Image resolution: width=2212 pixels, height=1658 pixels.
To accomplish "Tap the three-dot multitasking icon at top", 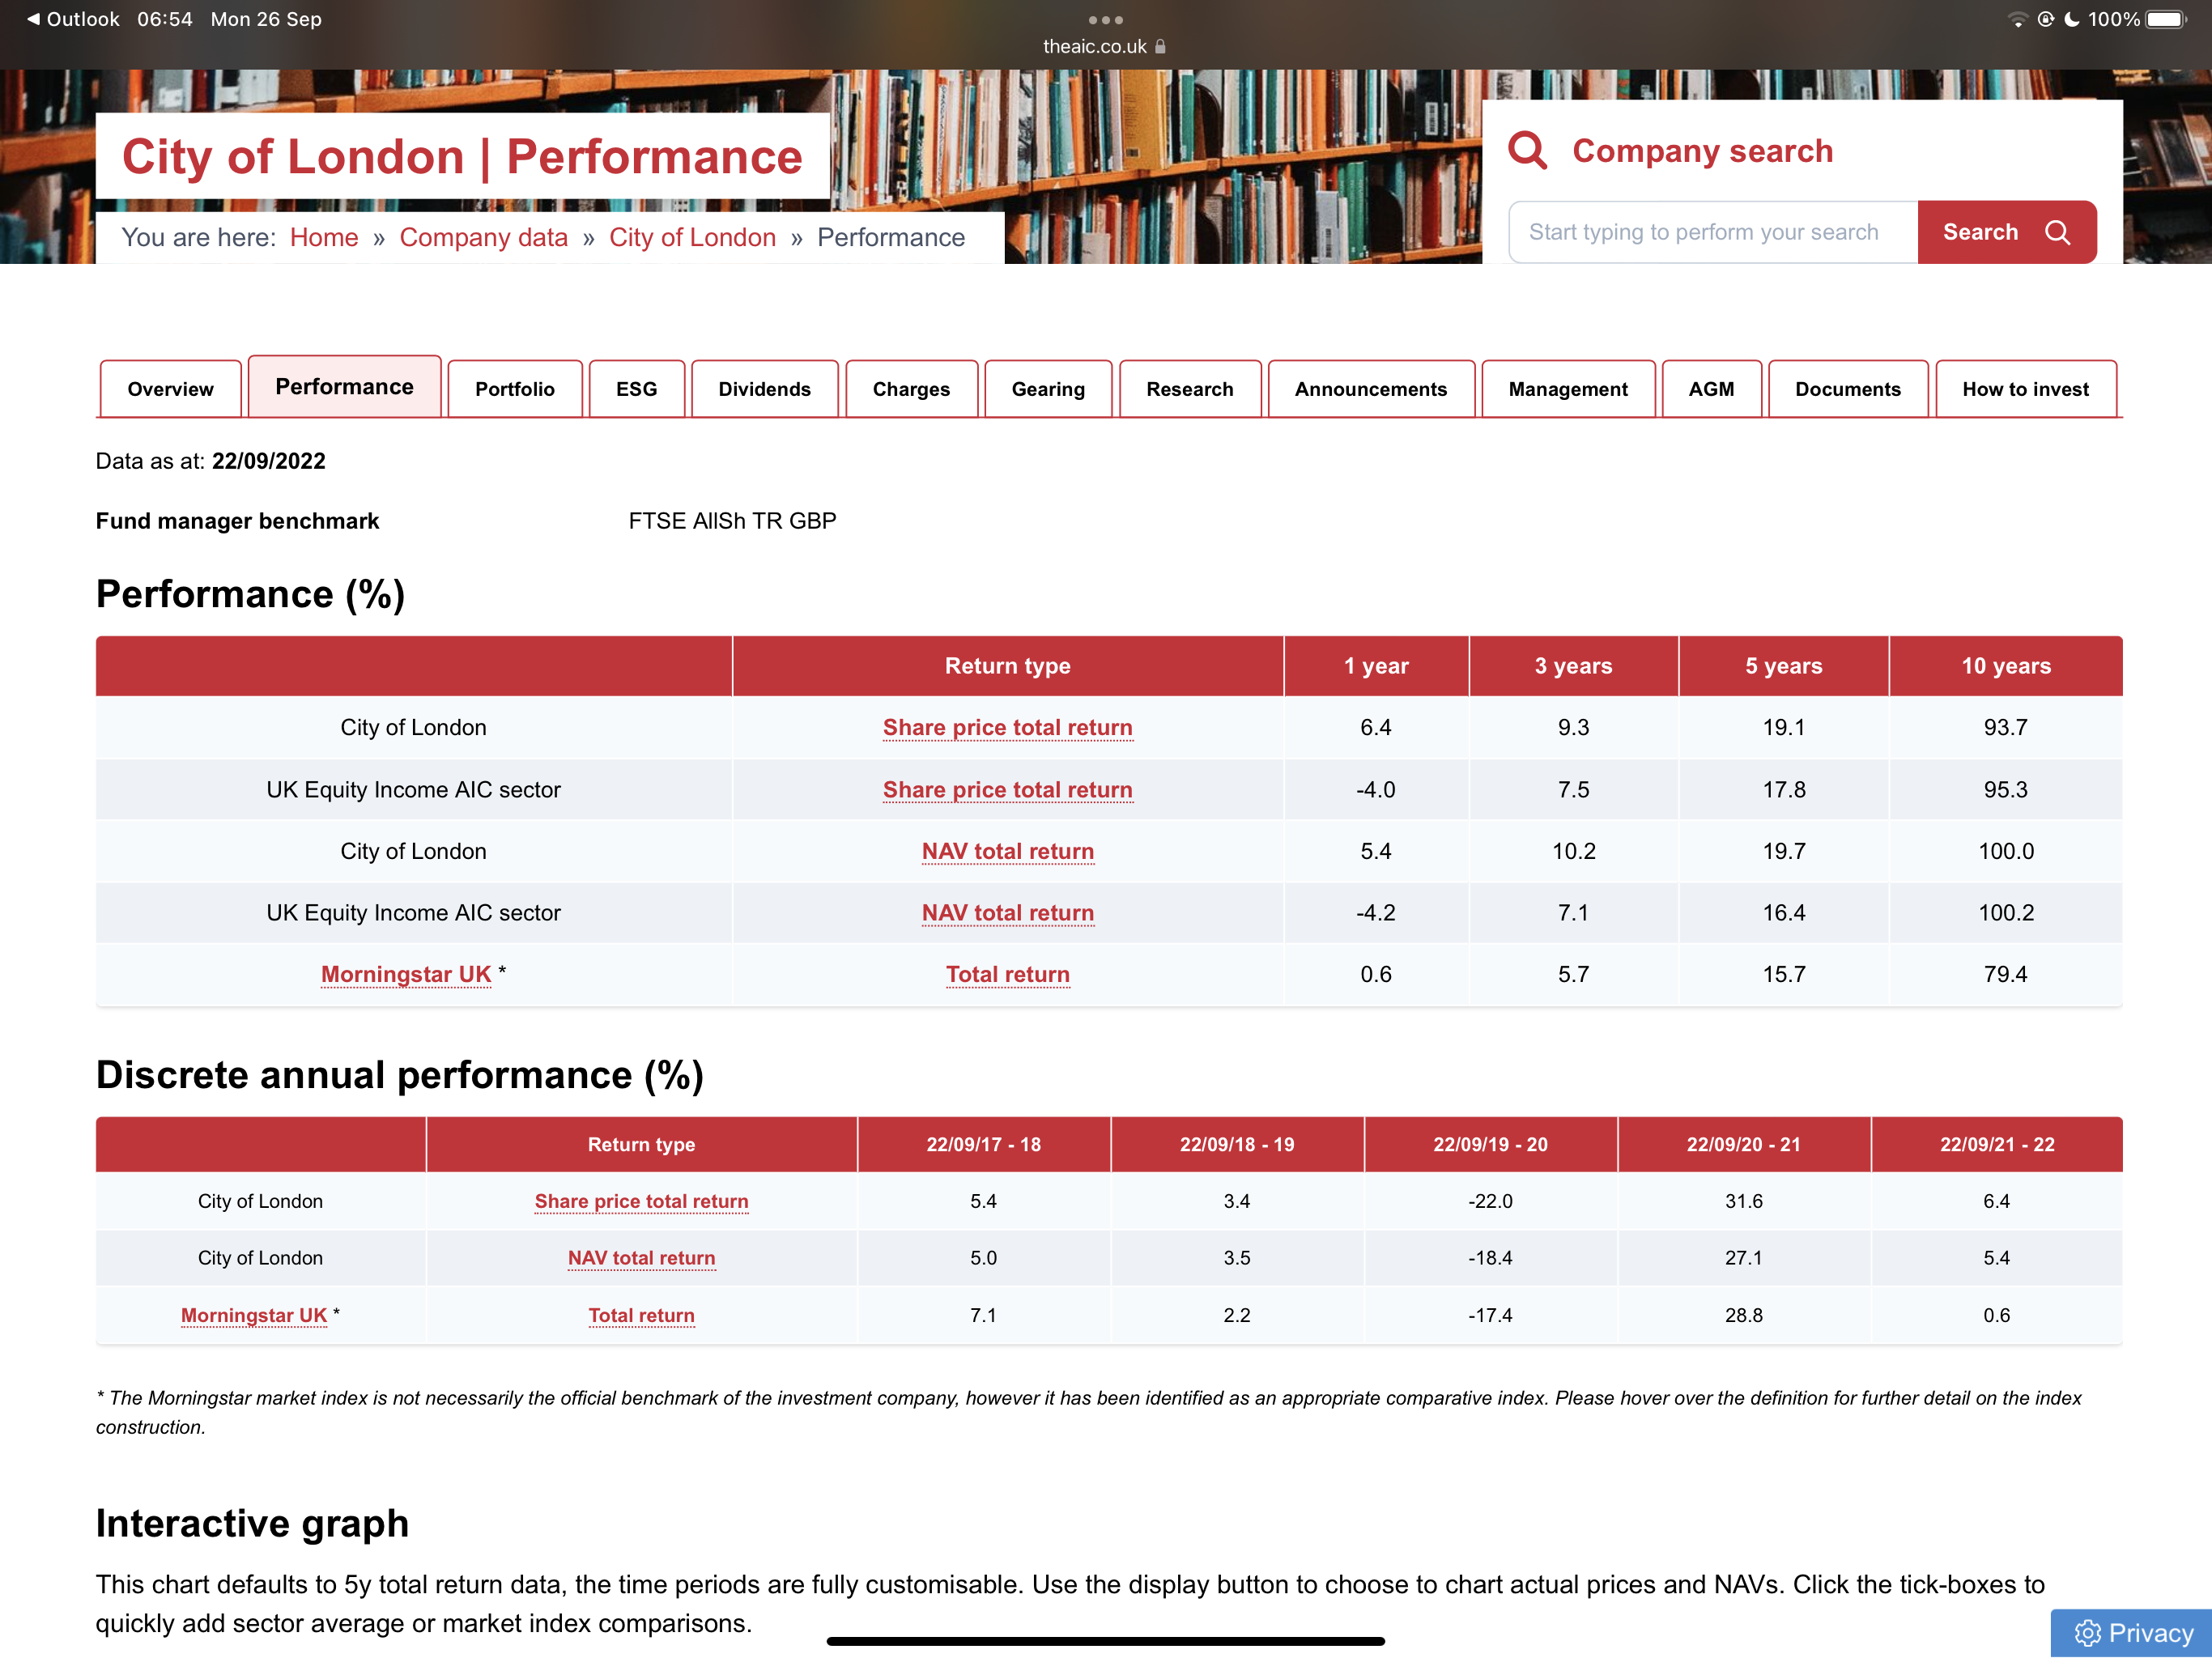I will 1105,20.
